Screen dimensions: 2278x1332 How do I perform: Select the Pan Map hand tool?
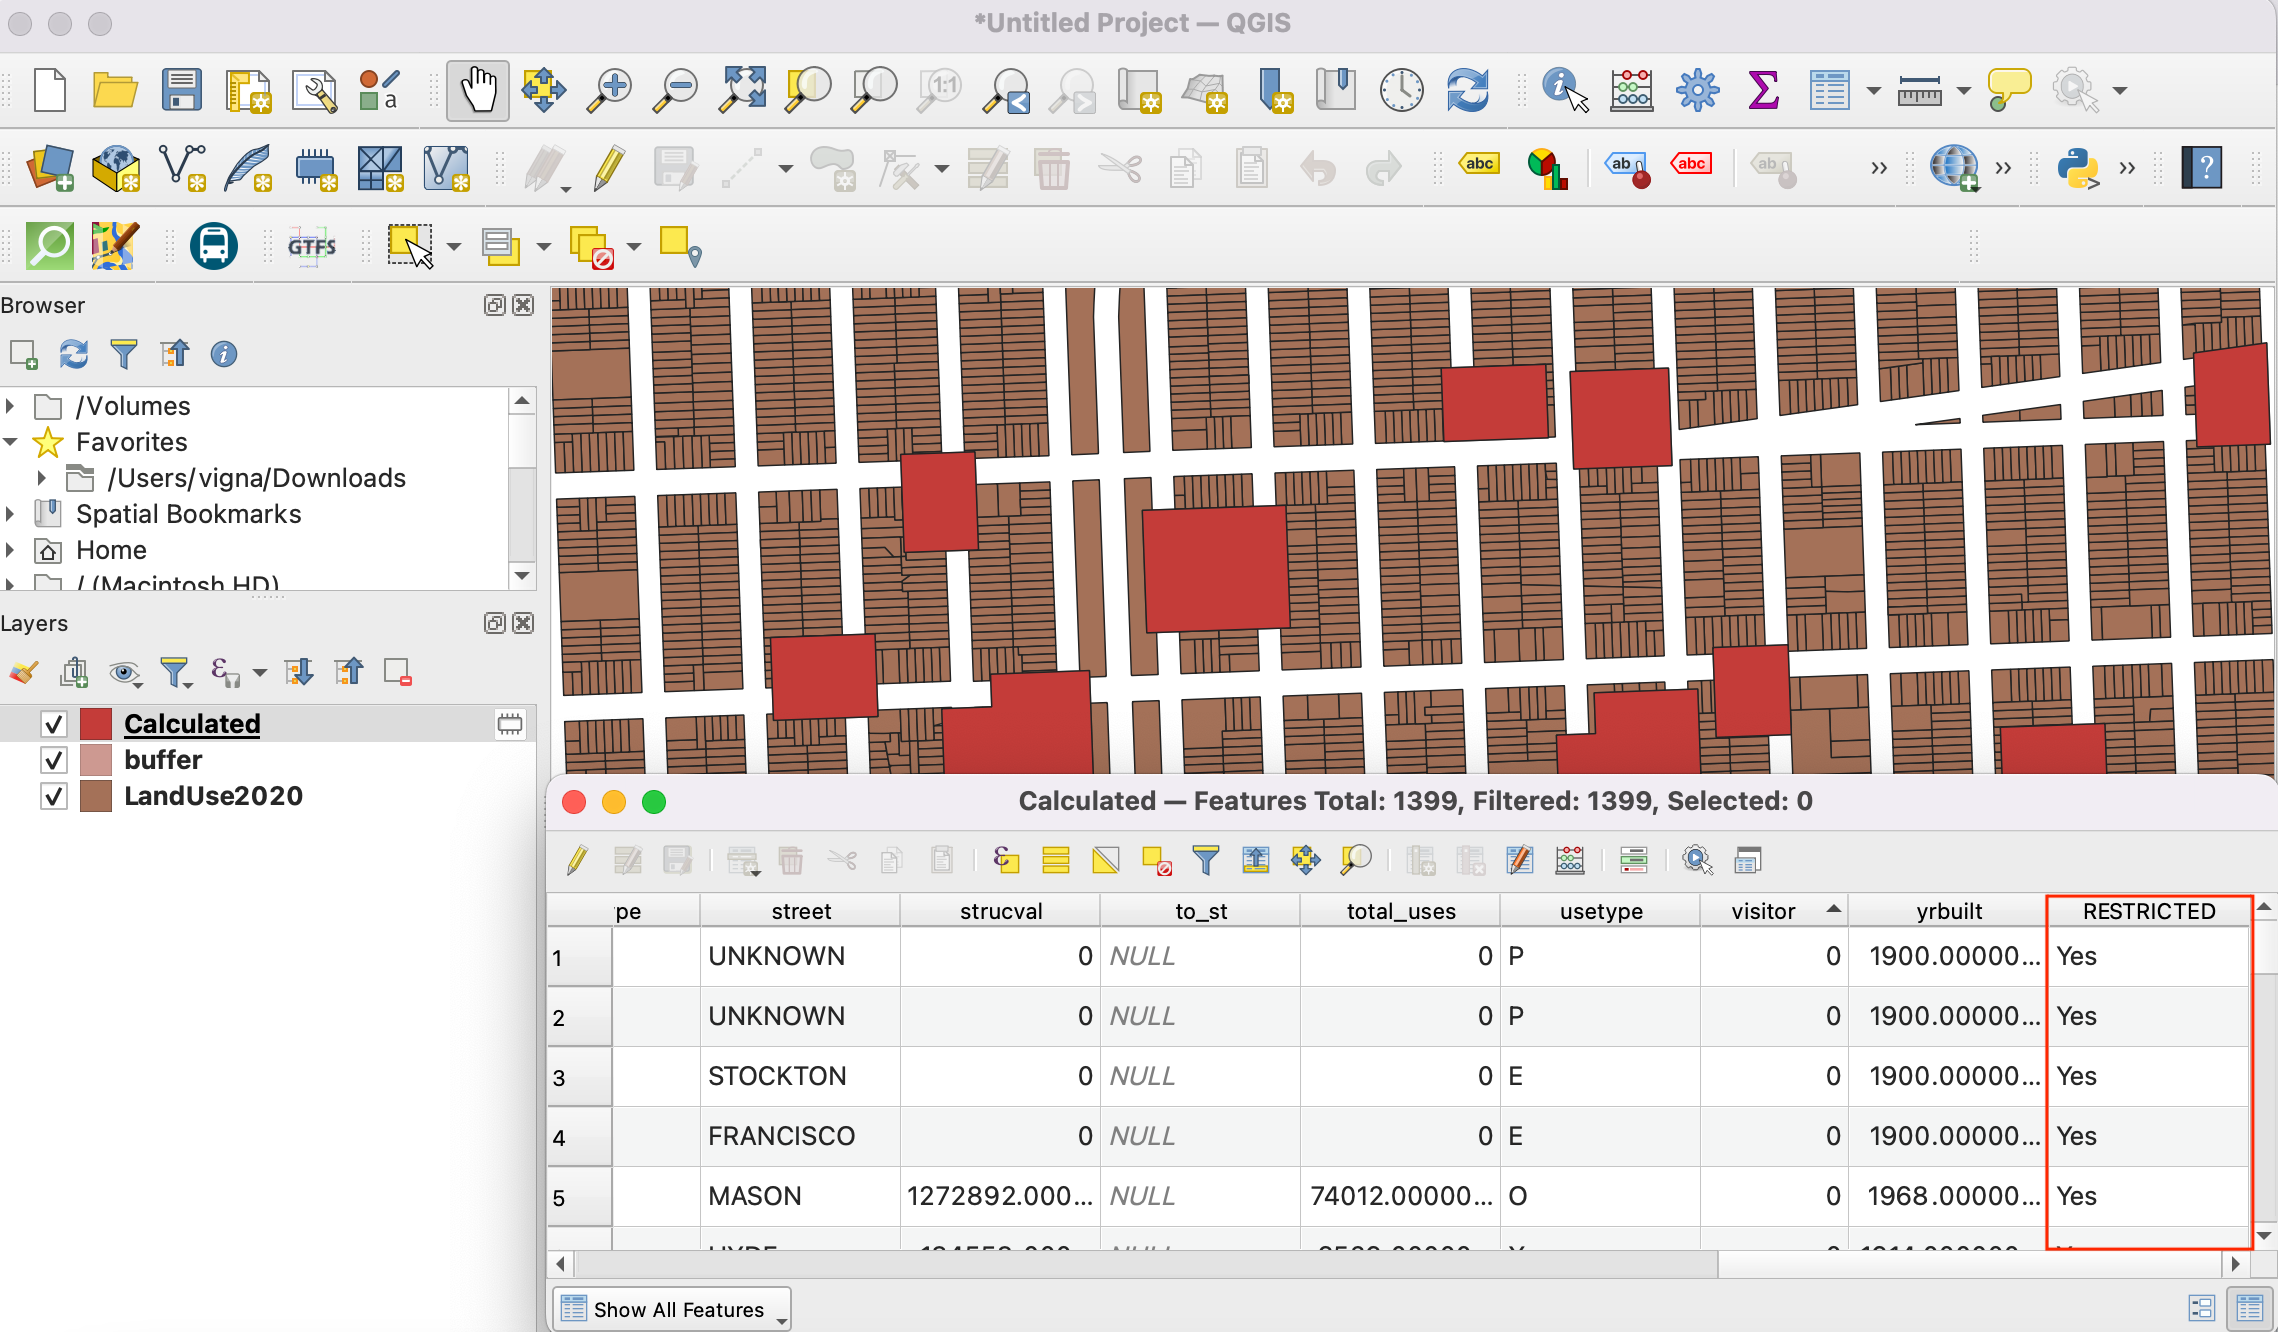click(477, 91)
